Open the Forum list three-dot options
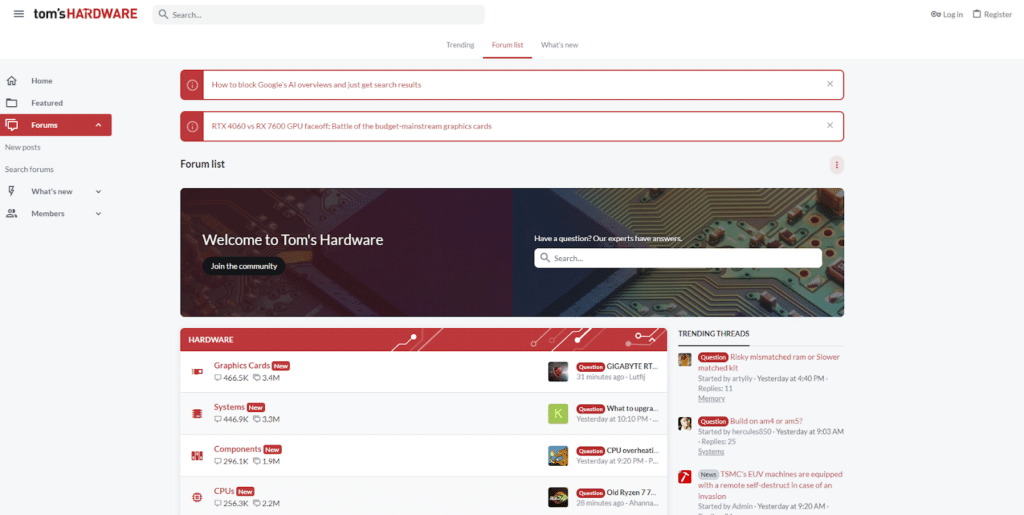The width and height of the screenshot is (1024, 515). coord(837,164)
